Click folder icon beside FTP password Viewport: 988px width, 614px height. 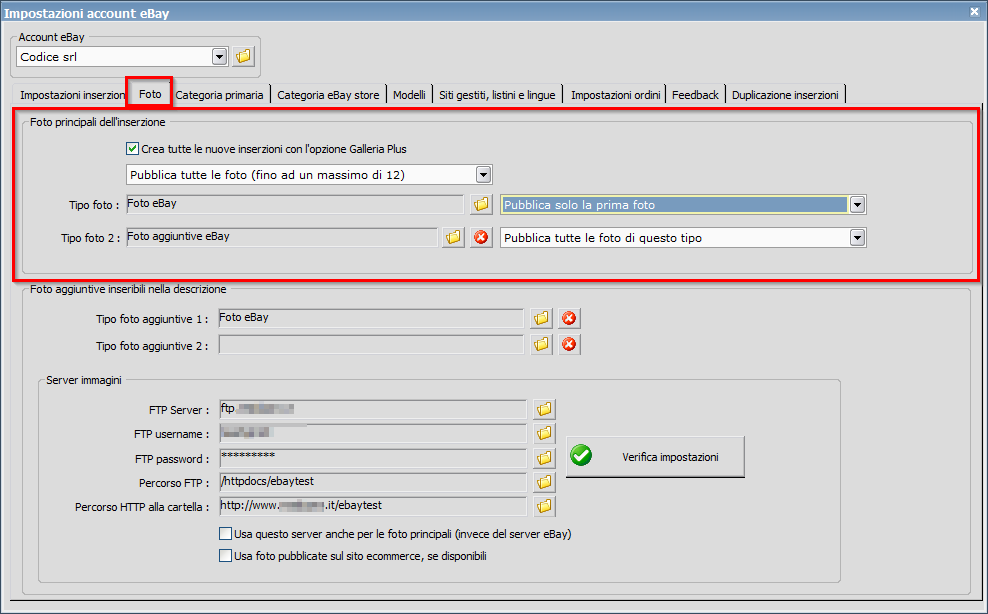(x=544, y=458)
